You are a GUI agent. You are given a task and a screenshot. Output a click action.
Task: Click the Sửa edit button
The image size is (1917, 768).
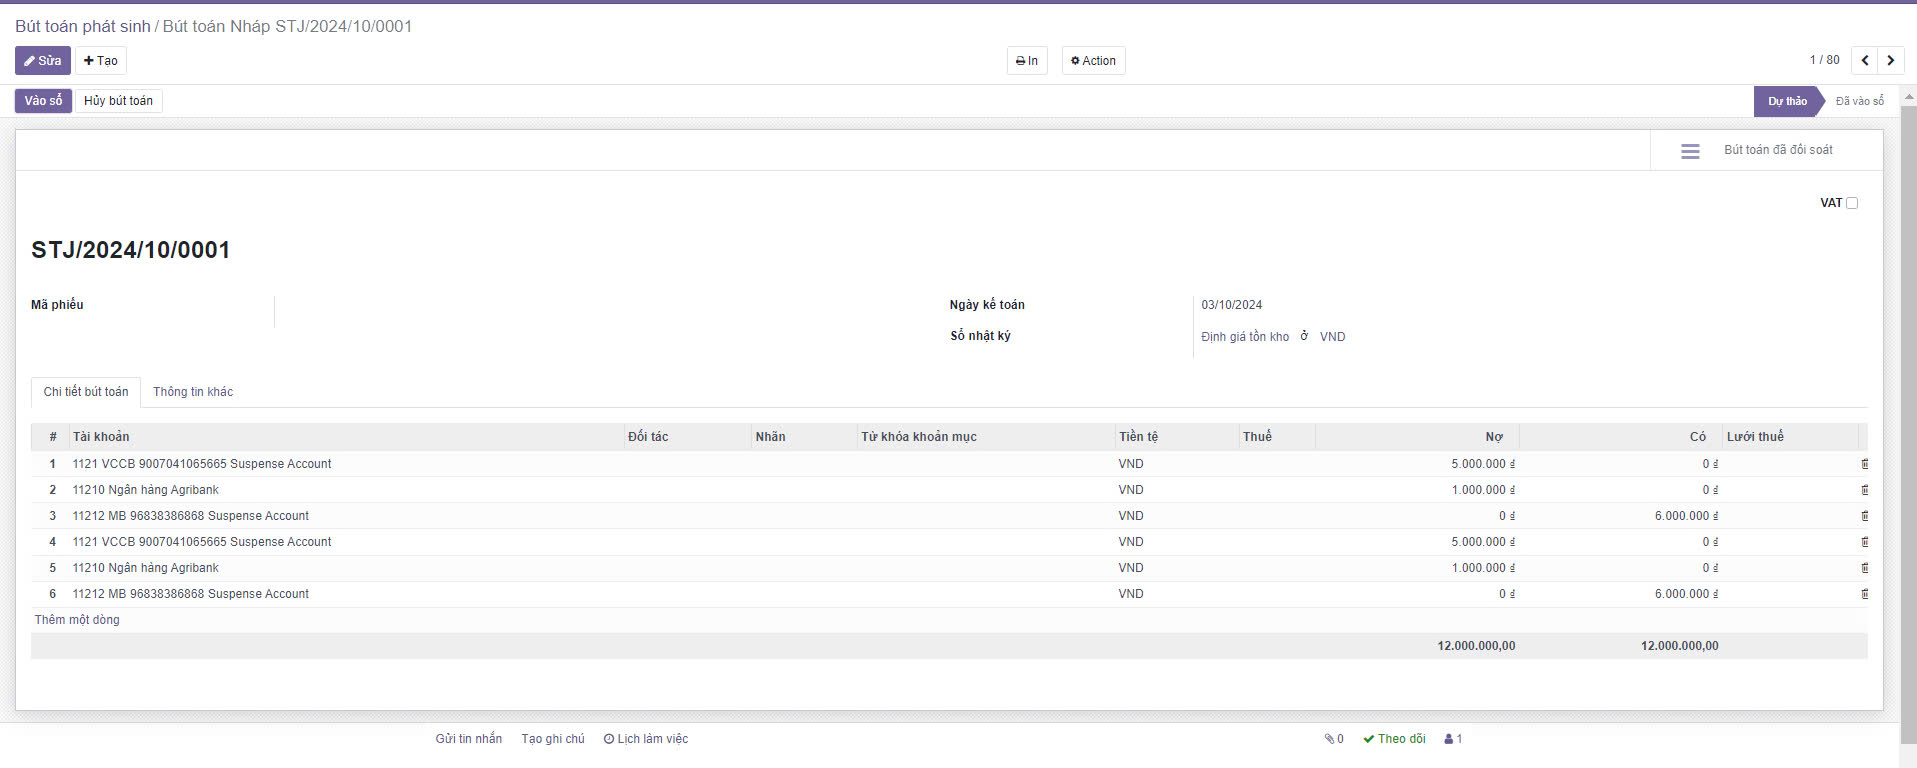coord(43,61)
